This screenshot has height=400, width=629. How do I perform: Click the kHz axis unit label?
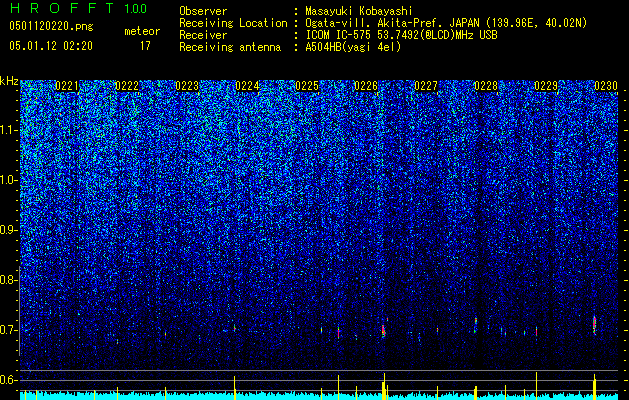click(x=9, y=81)
